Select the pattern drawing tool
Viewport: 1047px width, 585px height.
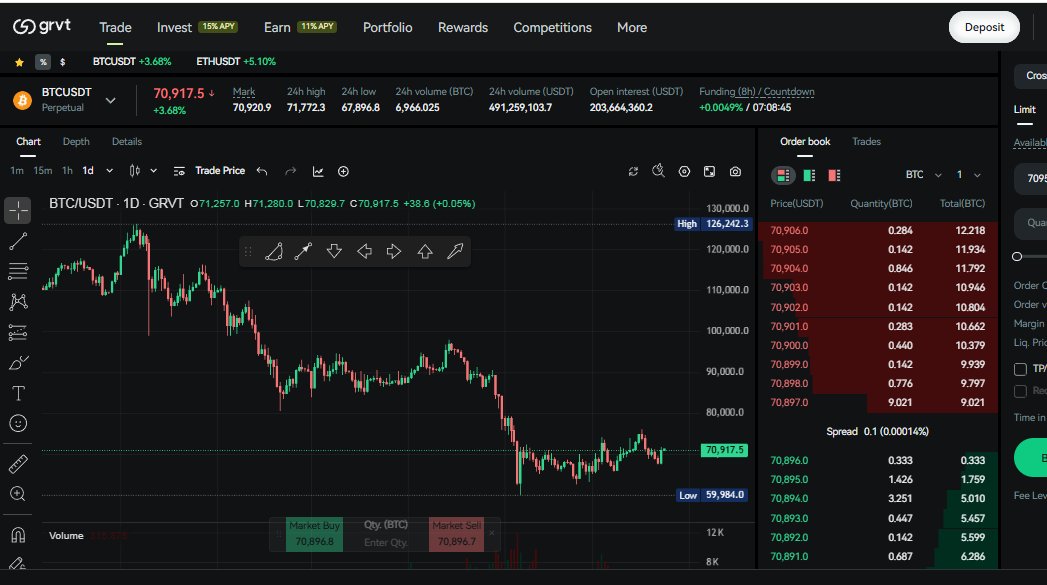pos(18,302)
